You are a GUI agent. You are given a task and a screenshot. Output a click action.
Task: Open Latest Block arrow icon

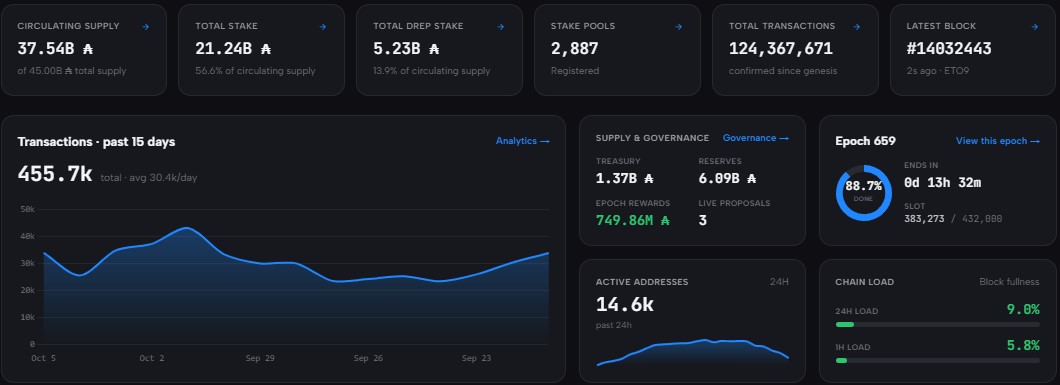pos(1034,26)
